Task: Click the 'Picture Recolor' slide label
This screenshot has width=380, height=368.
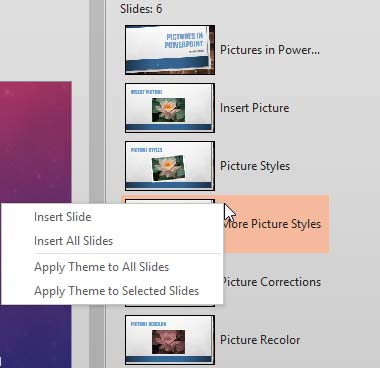Action: click(x=260, y=340)
